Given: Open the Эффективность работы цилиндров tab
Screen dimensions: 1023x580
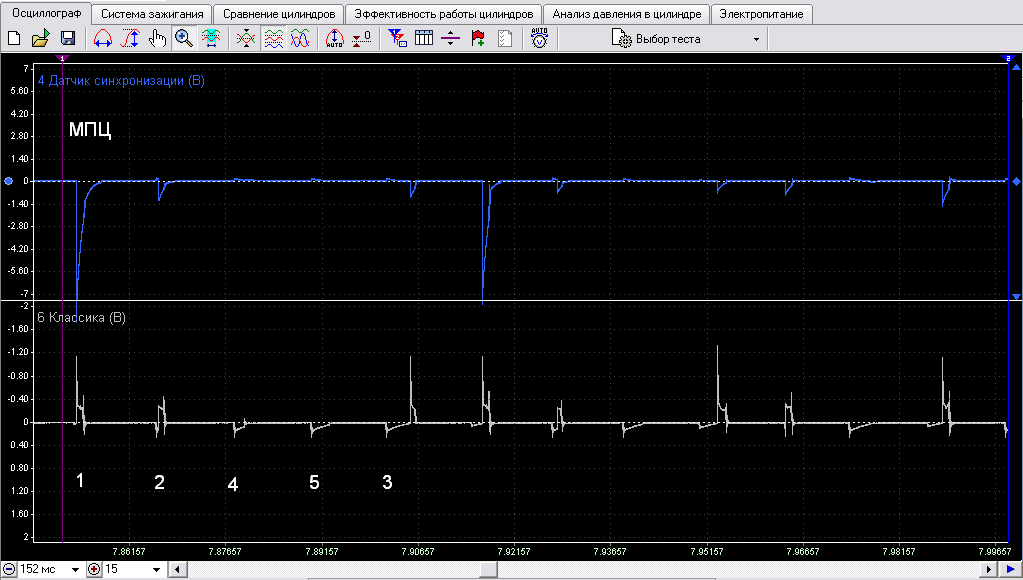Looking at the screenshot, I should click(x=444, y=14).
